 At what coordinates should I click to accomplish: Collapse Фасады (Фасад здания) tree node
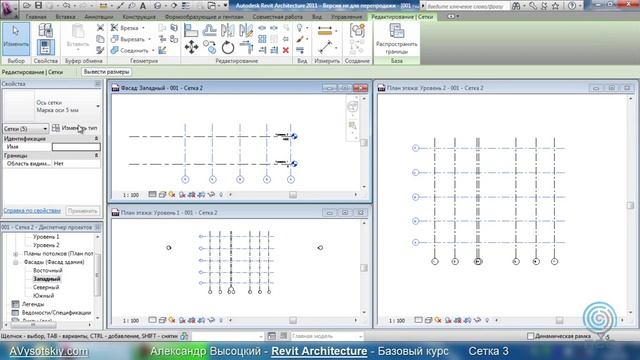tap(16, 262)
